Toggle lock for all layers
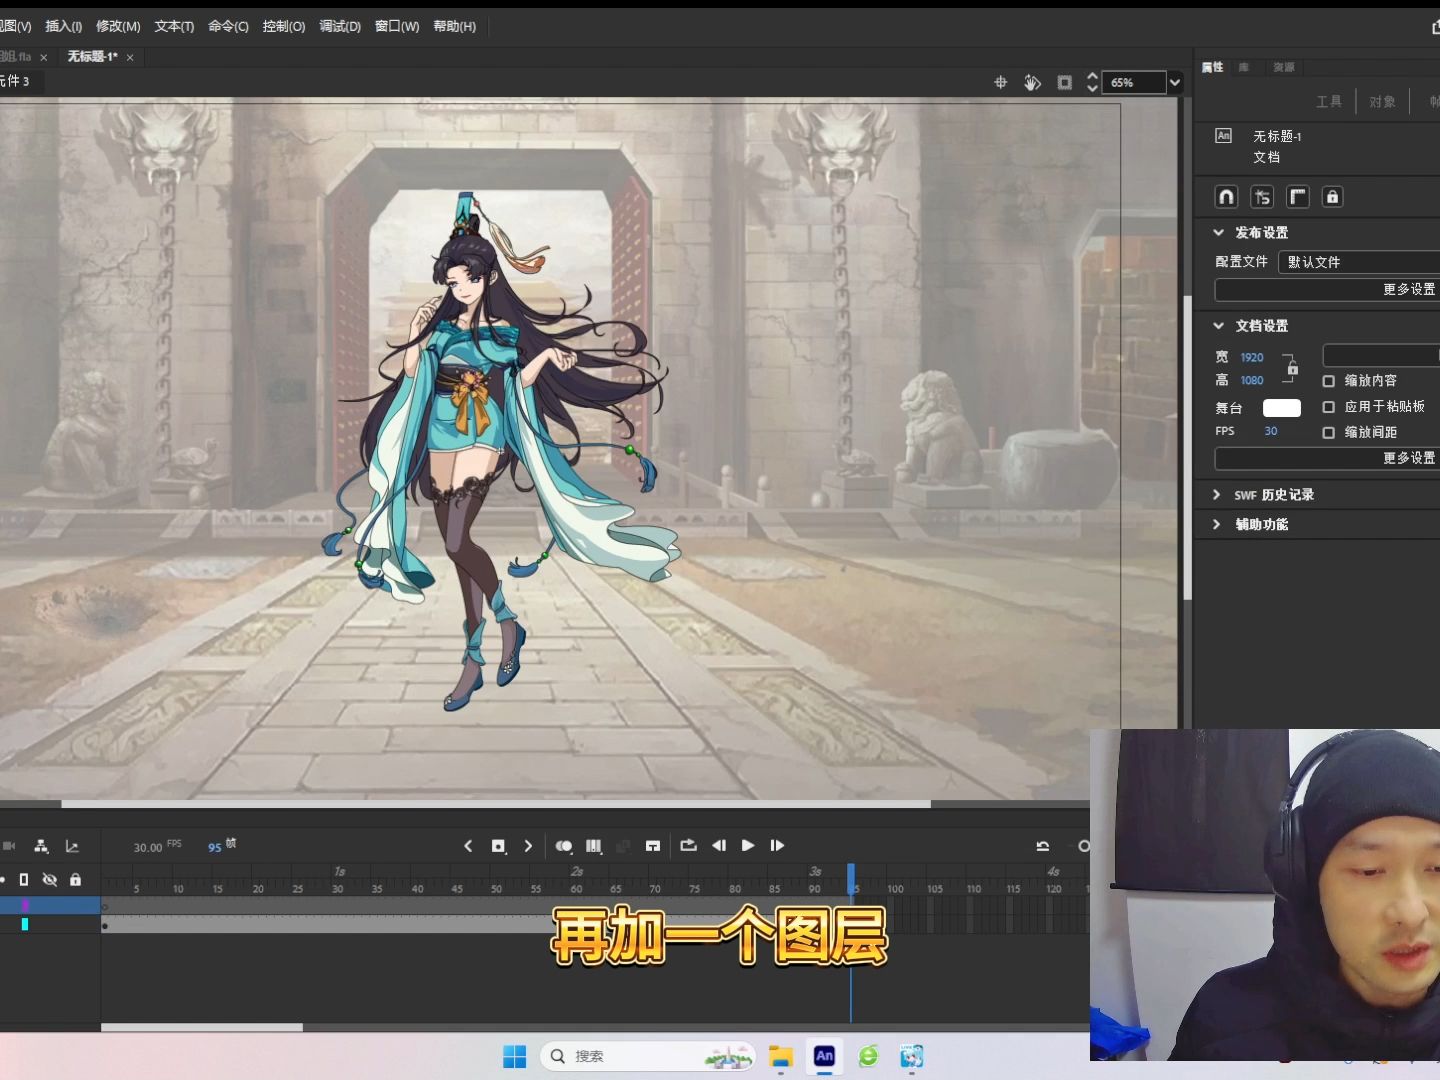 click(75, 880)
